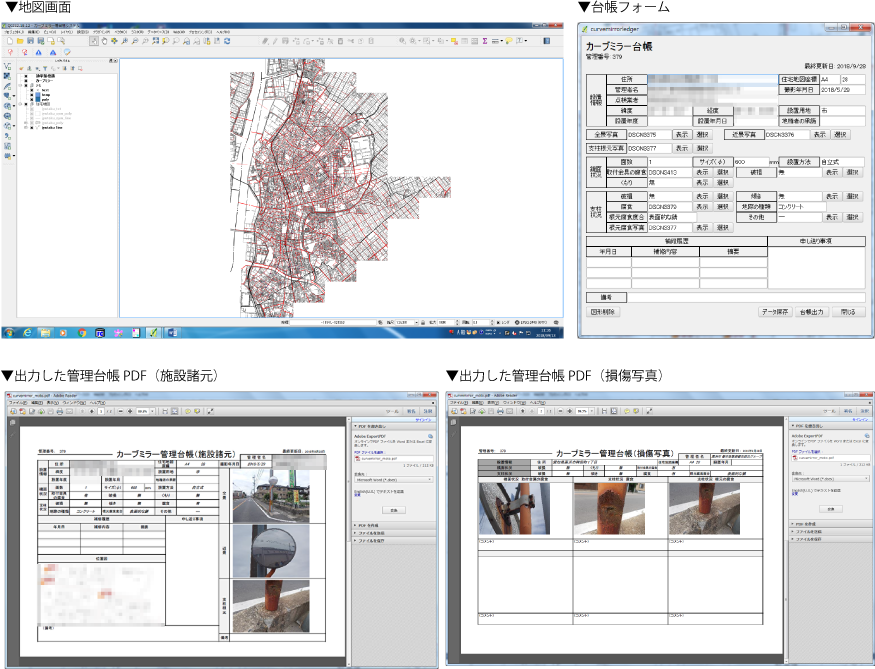Viewport: 875px width, 669px height.
Task: Click the Open Project folder icon in QGIS
Action: 19,41
